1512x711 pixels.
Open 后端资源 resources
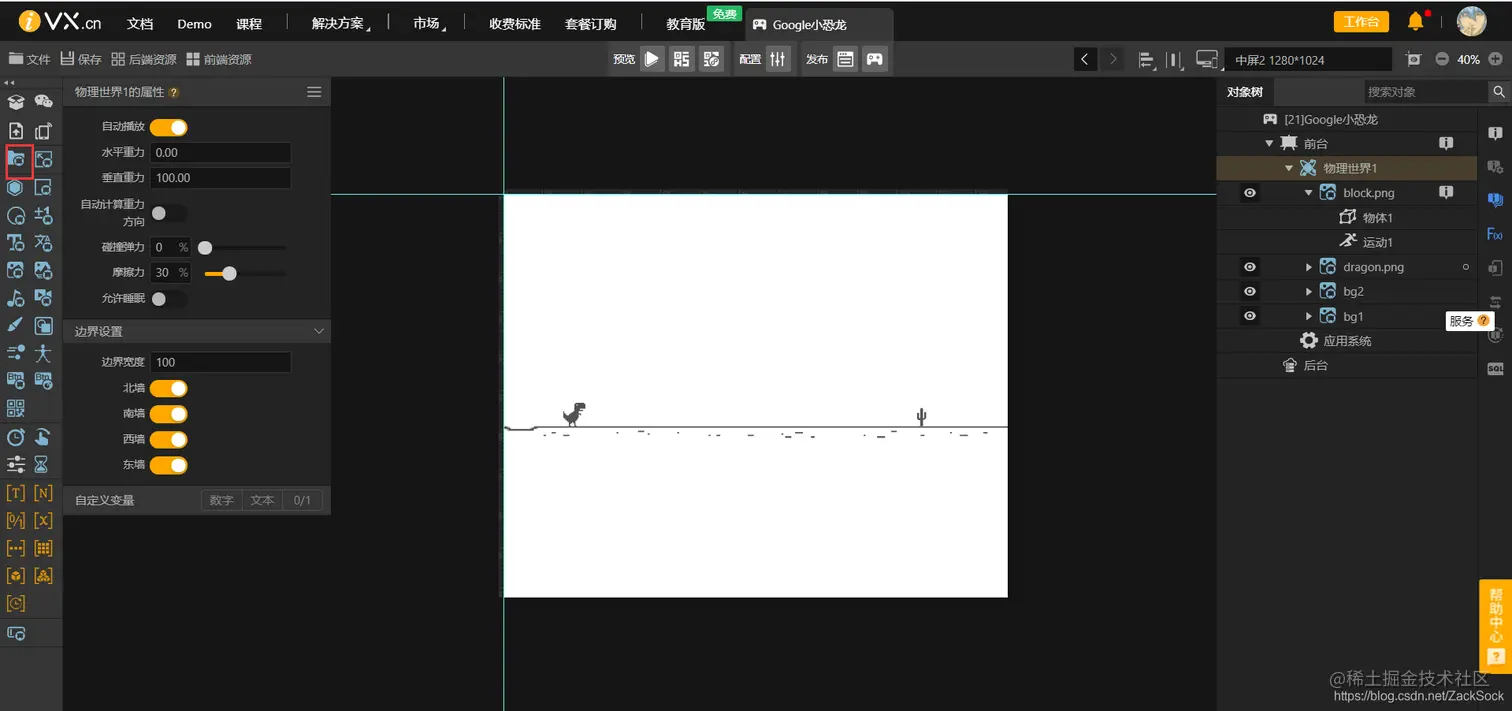(144, 59)
